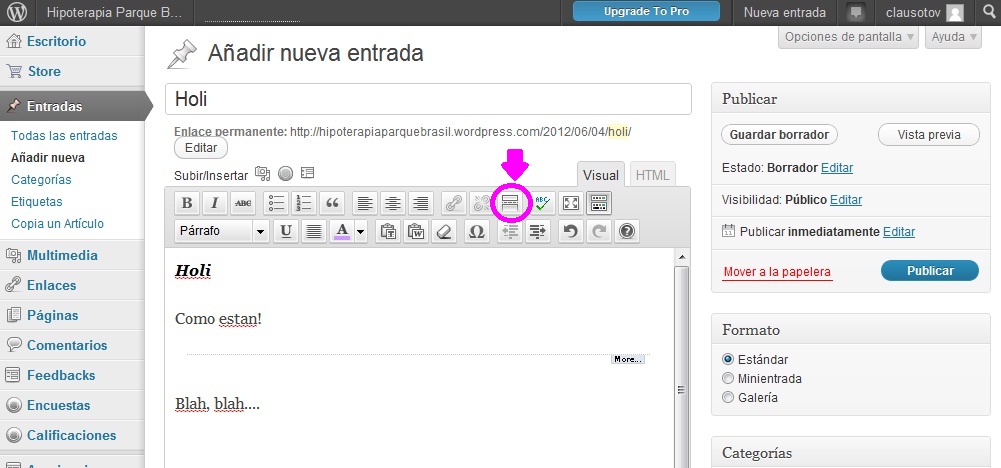This screenshot has height=468, width=1001.
Task: Apply italic formatting to text
Action: point(215,203)
